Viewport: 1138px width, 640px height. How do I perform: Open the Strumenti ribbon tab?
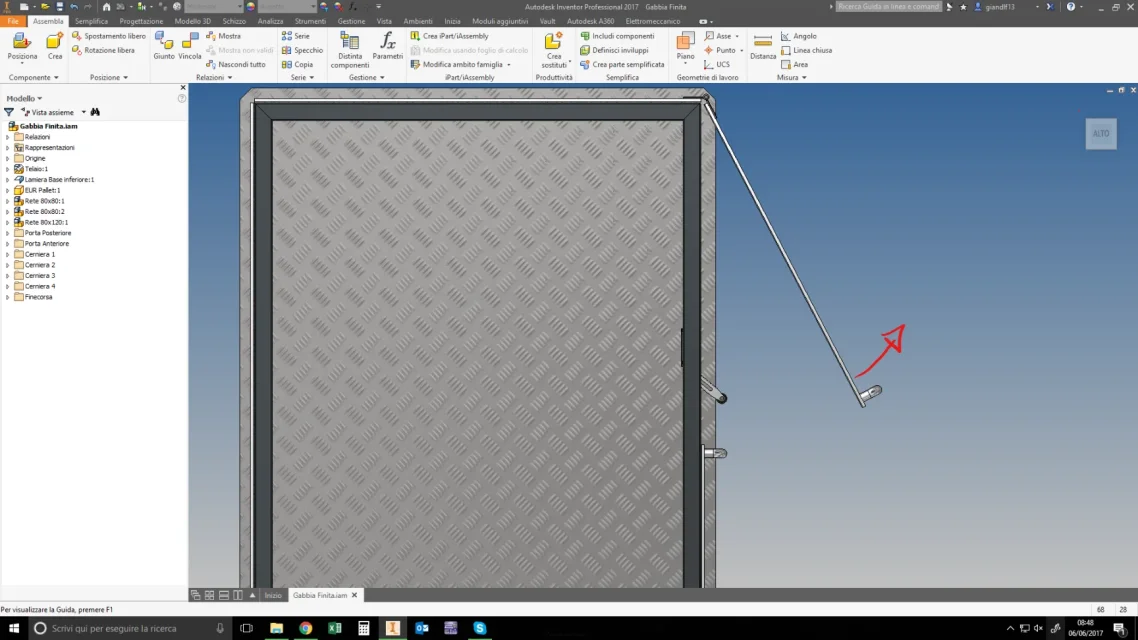pyautogui.click(x=310, y=21)
